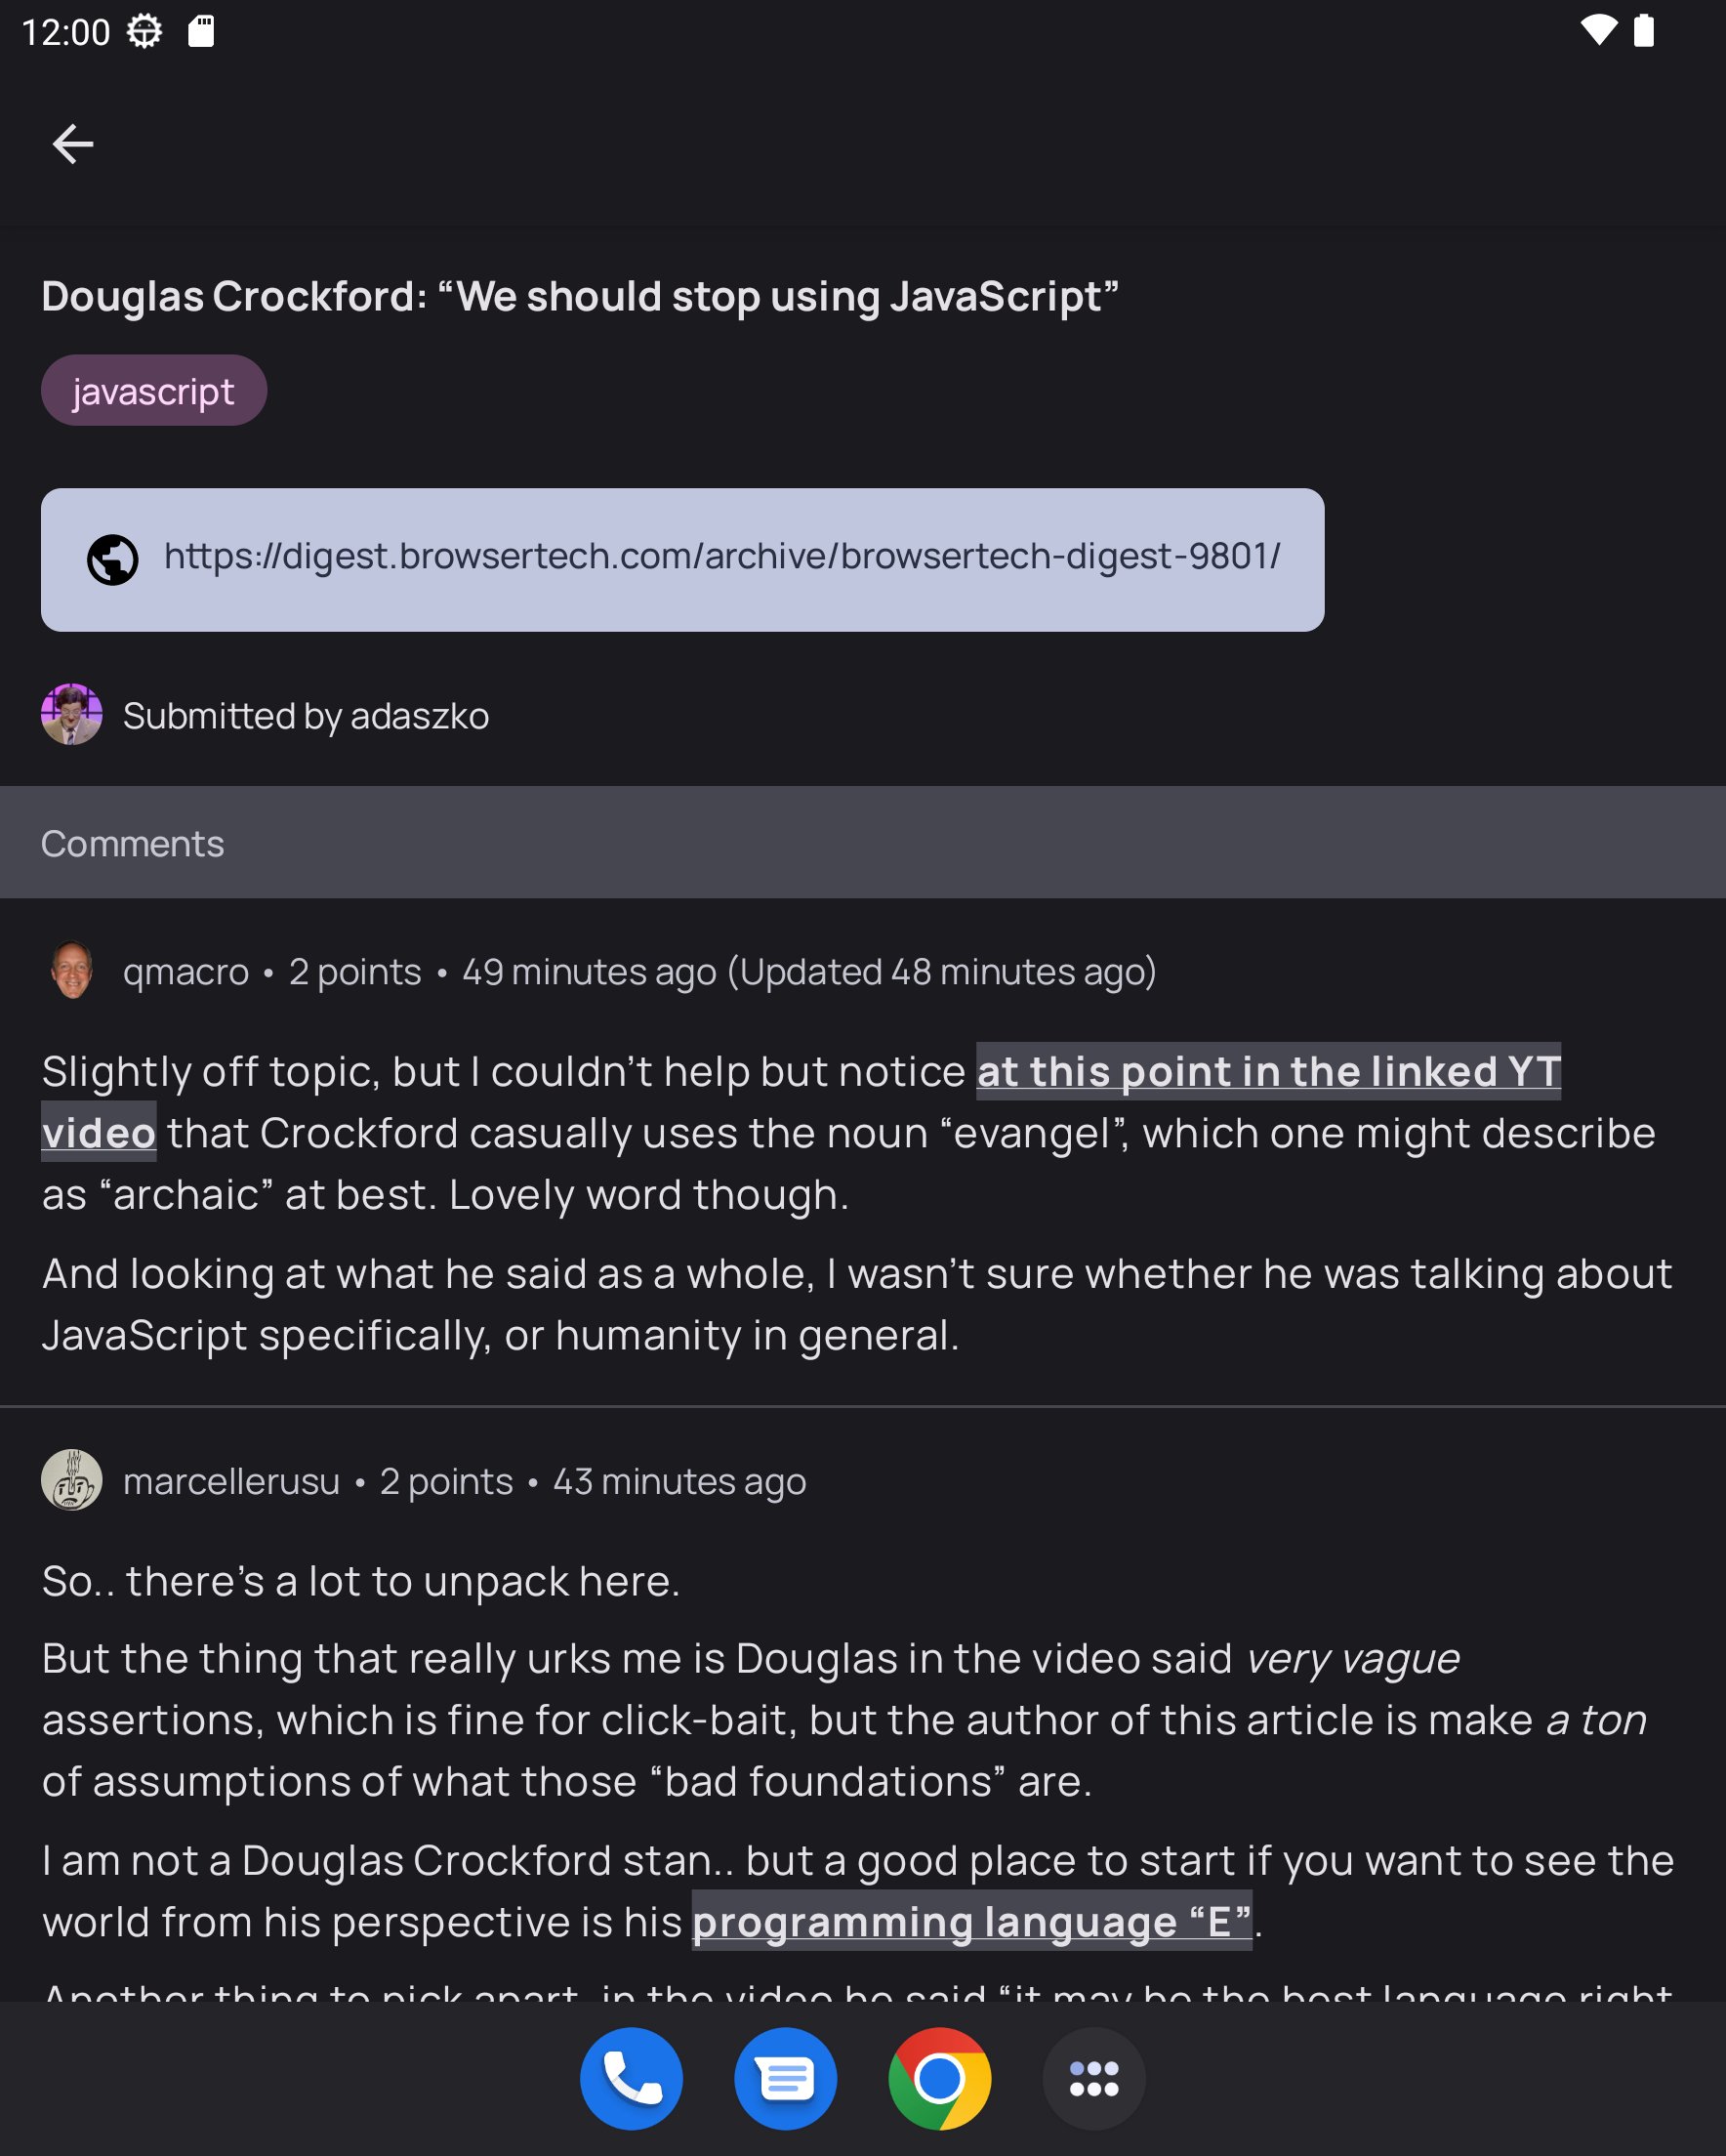Tap the qmacro username
This screenshot has height=2156, width=1726.
point(186,972)
